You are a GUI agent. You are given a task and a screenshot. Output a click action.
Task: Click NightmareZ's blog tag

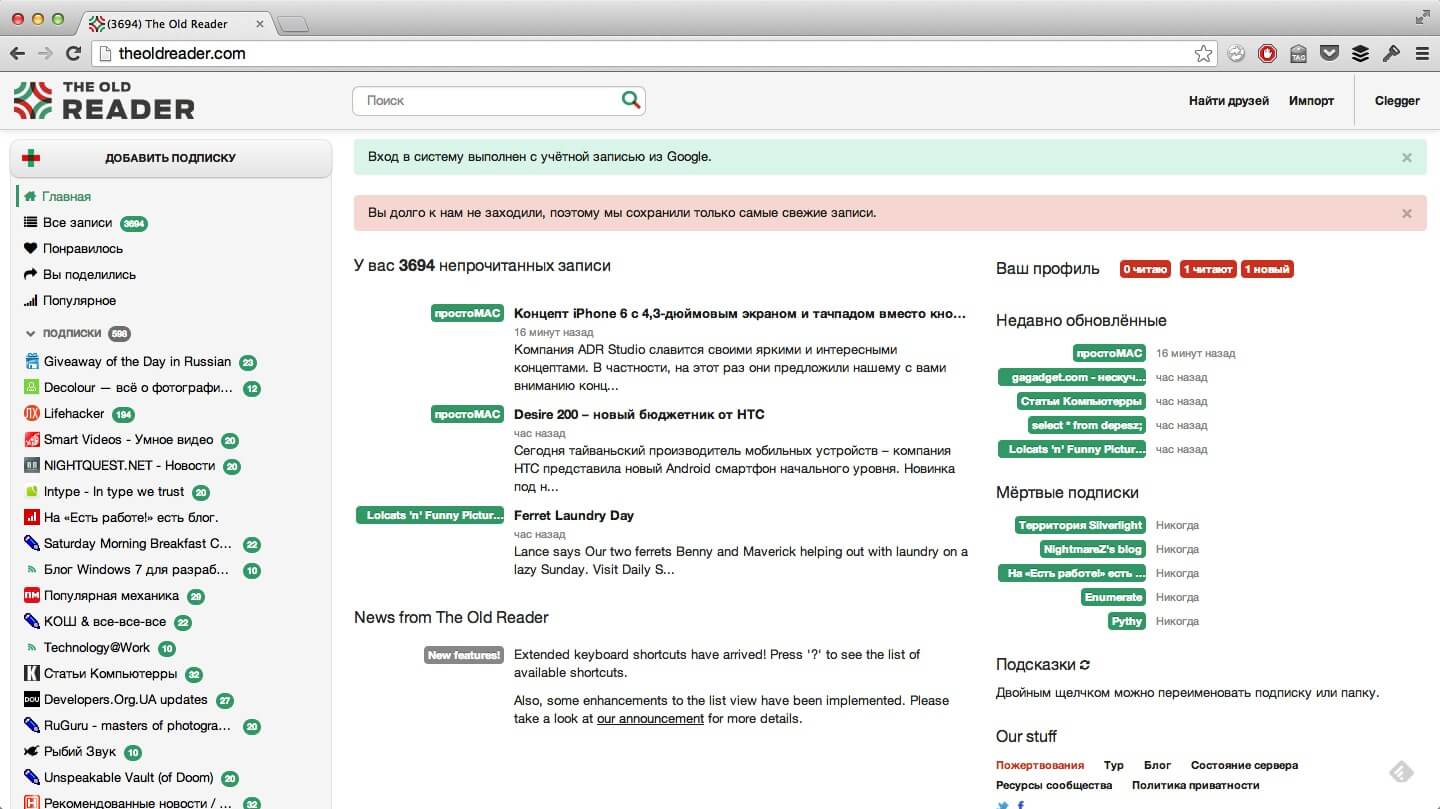click(x=1092, y=549)
